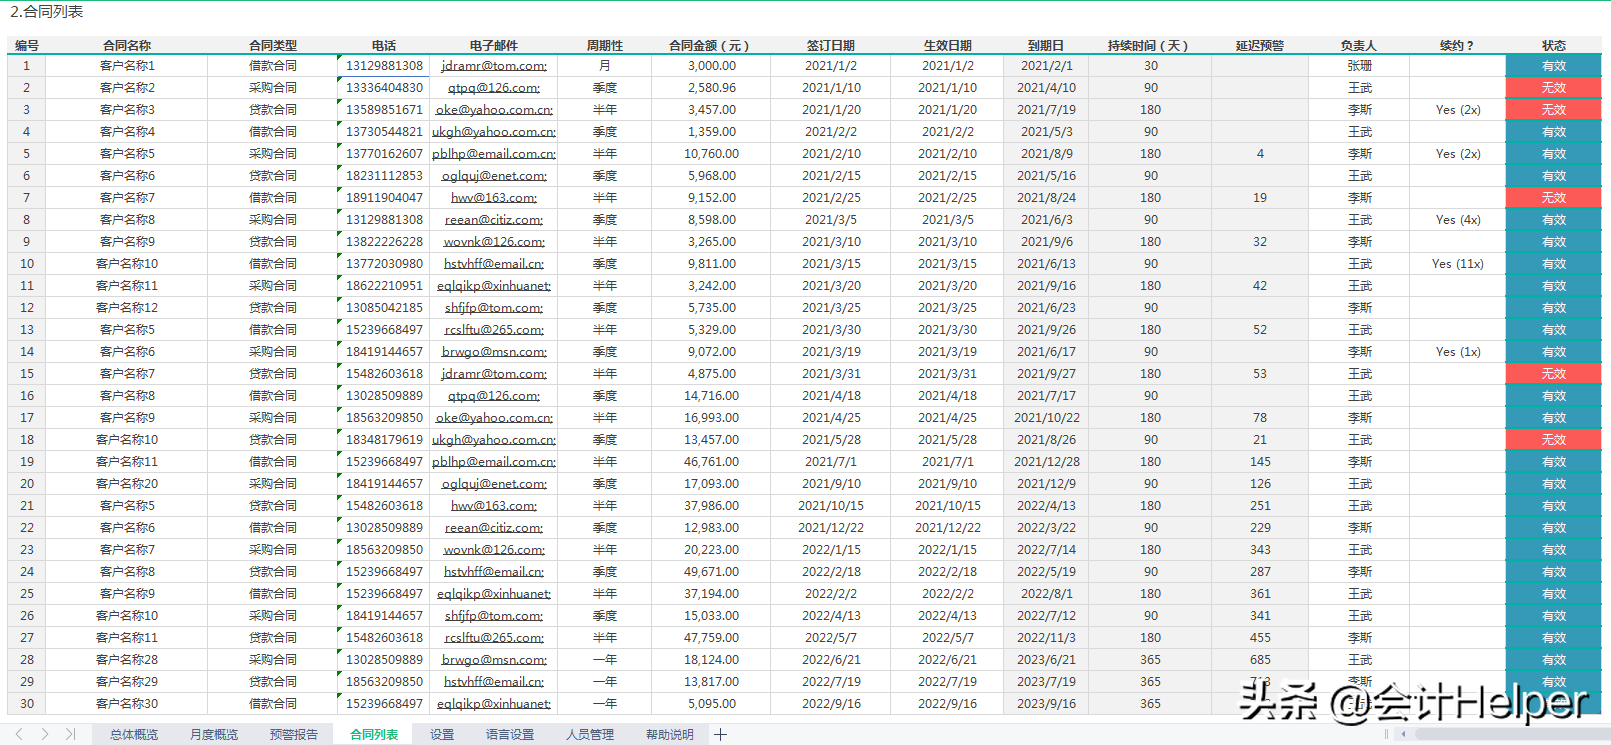Select the 预警报告 sheet tab
Image resolution: width=1611 pixels, height=745 pixels.
tap(294, 735)
